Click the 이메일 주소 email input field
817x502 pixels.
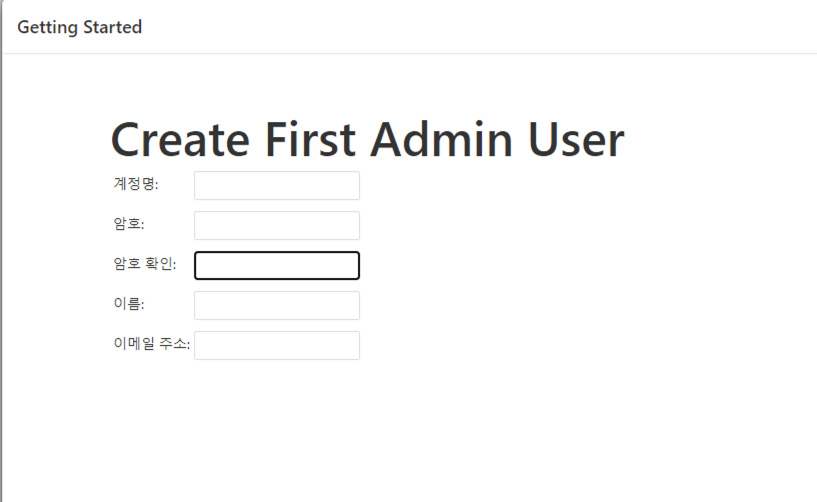[x=277, y=345]
